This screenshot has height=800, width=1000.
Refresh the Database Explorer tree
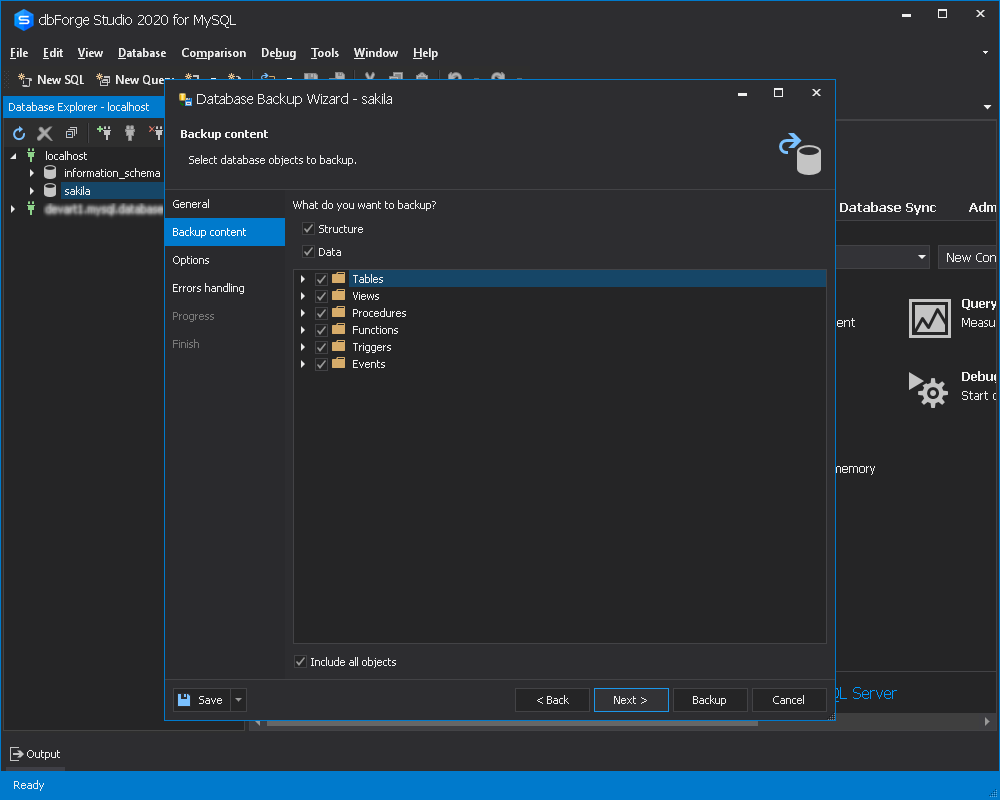tap(19, 133)
